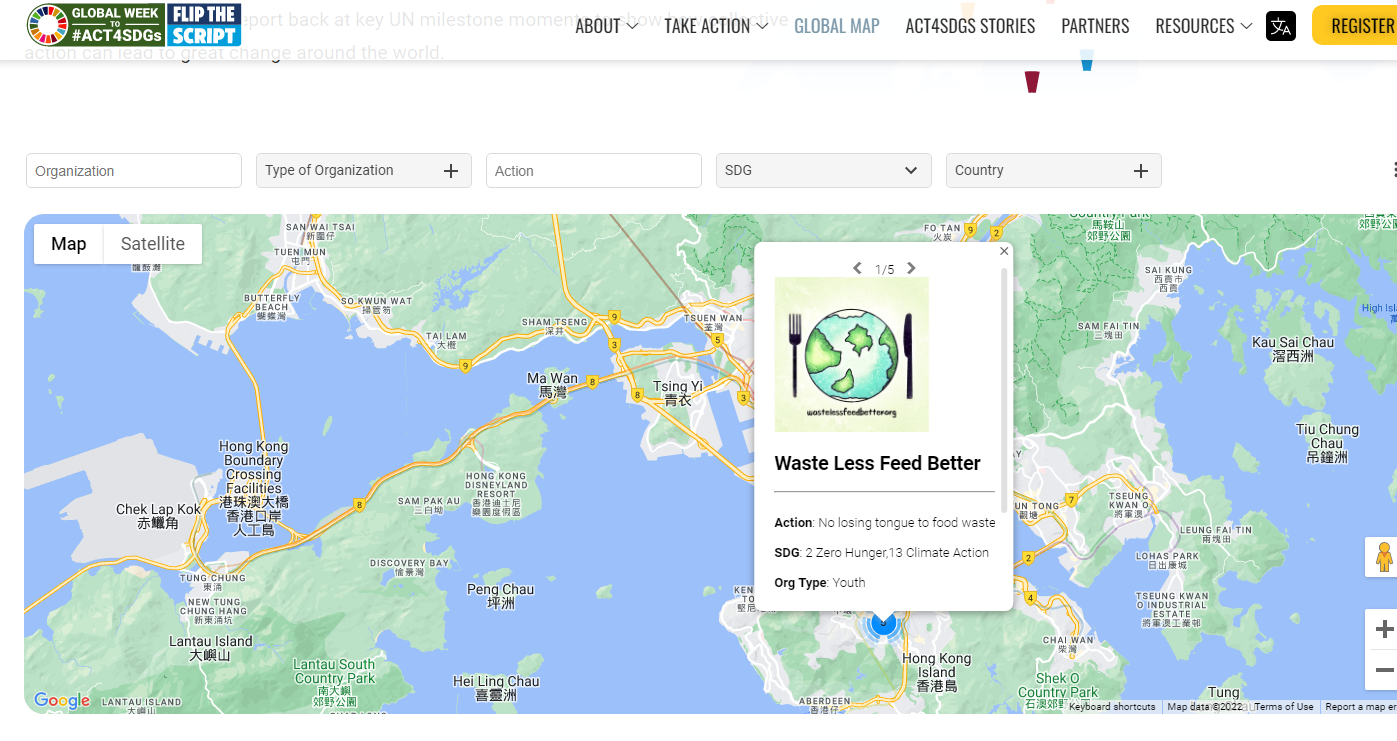Image resolution: width=1397 pixels, height=741 pixels.
Task: Click the Waste Less Feed Better title
Action: click(877, 463)
